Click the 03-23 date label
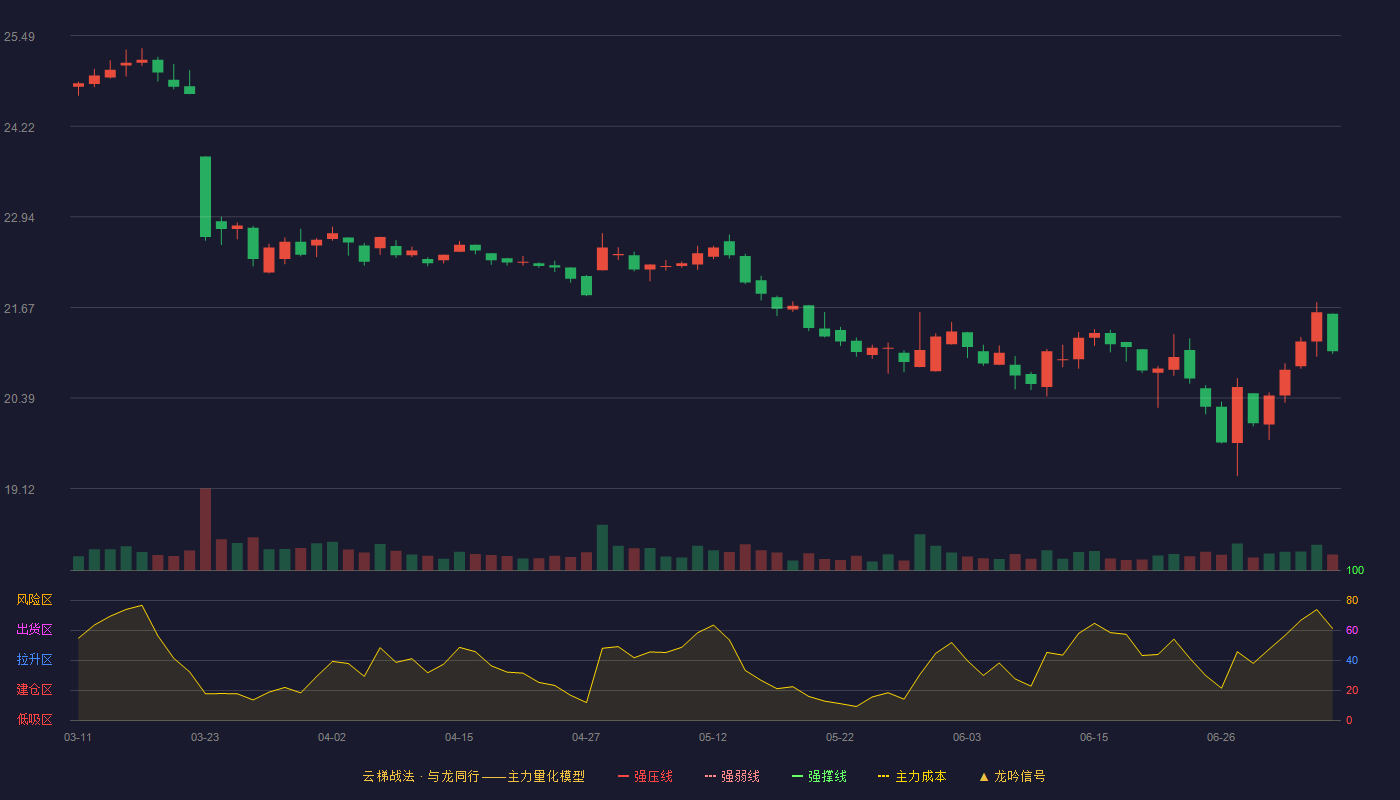 205,737
